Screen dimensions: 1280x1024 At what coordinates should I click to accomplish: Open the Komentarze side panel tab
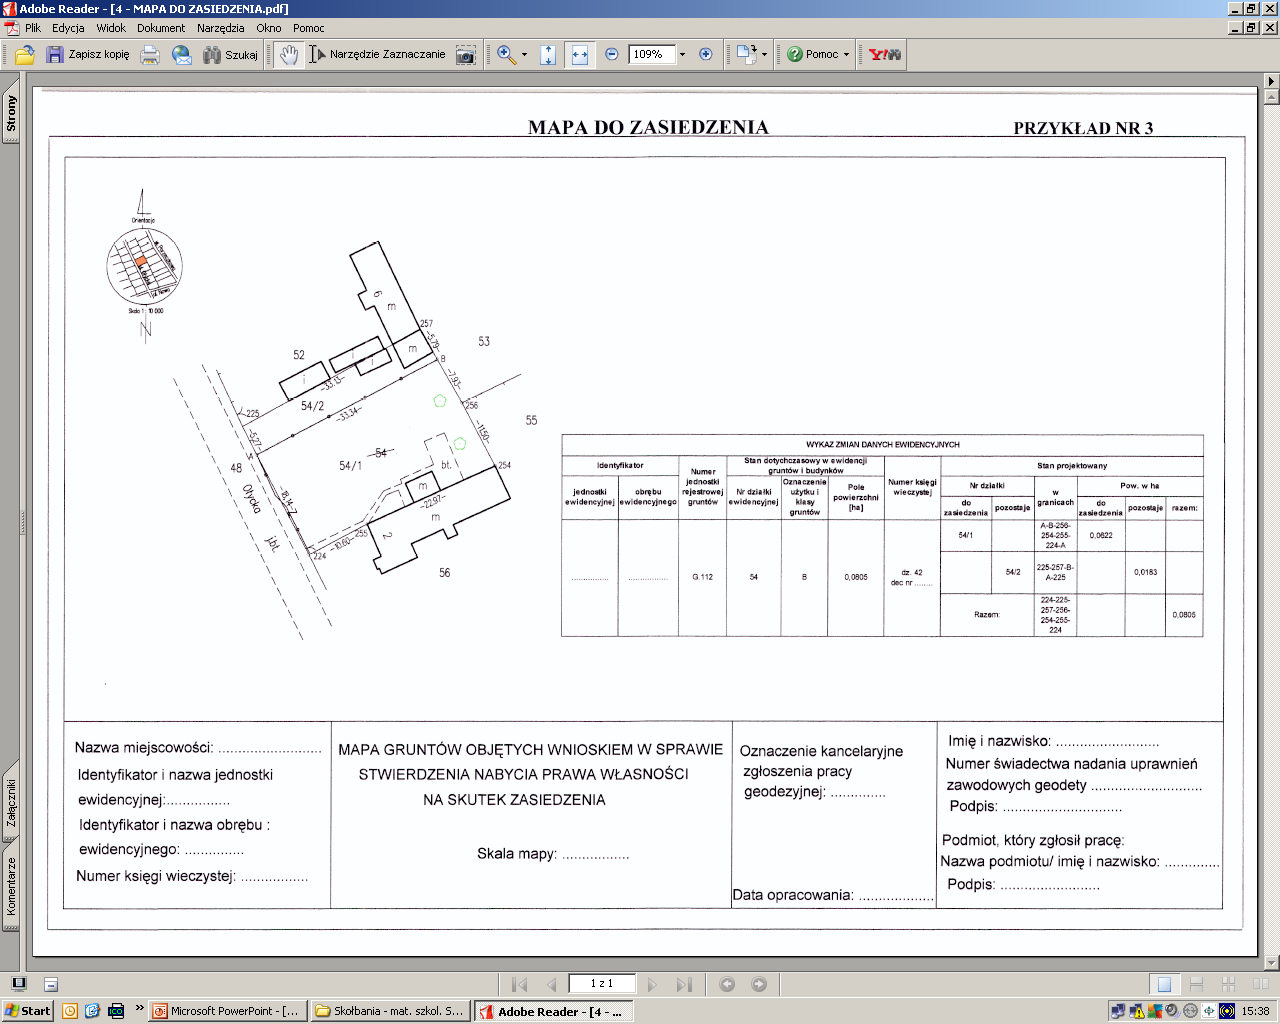[x=11, y=886]
